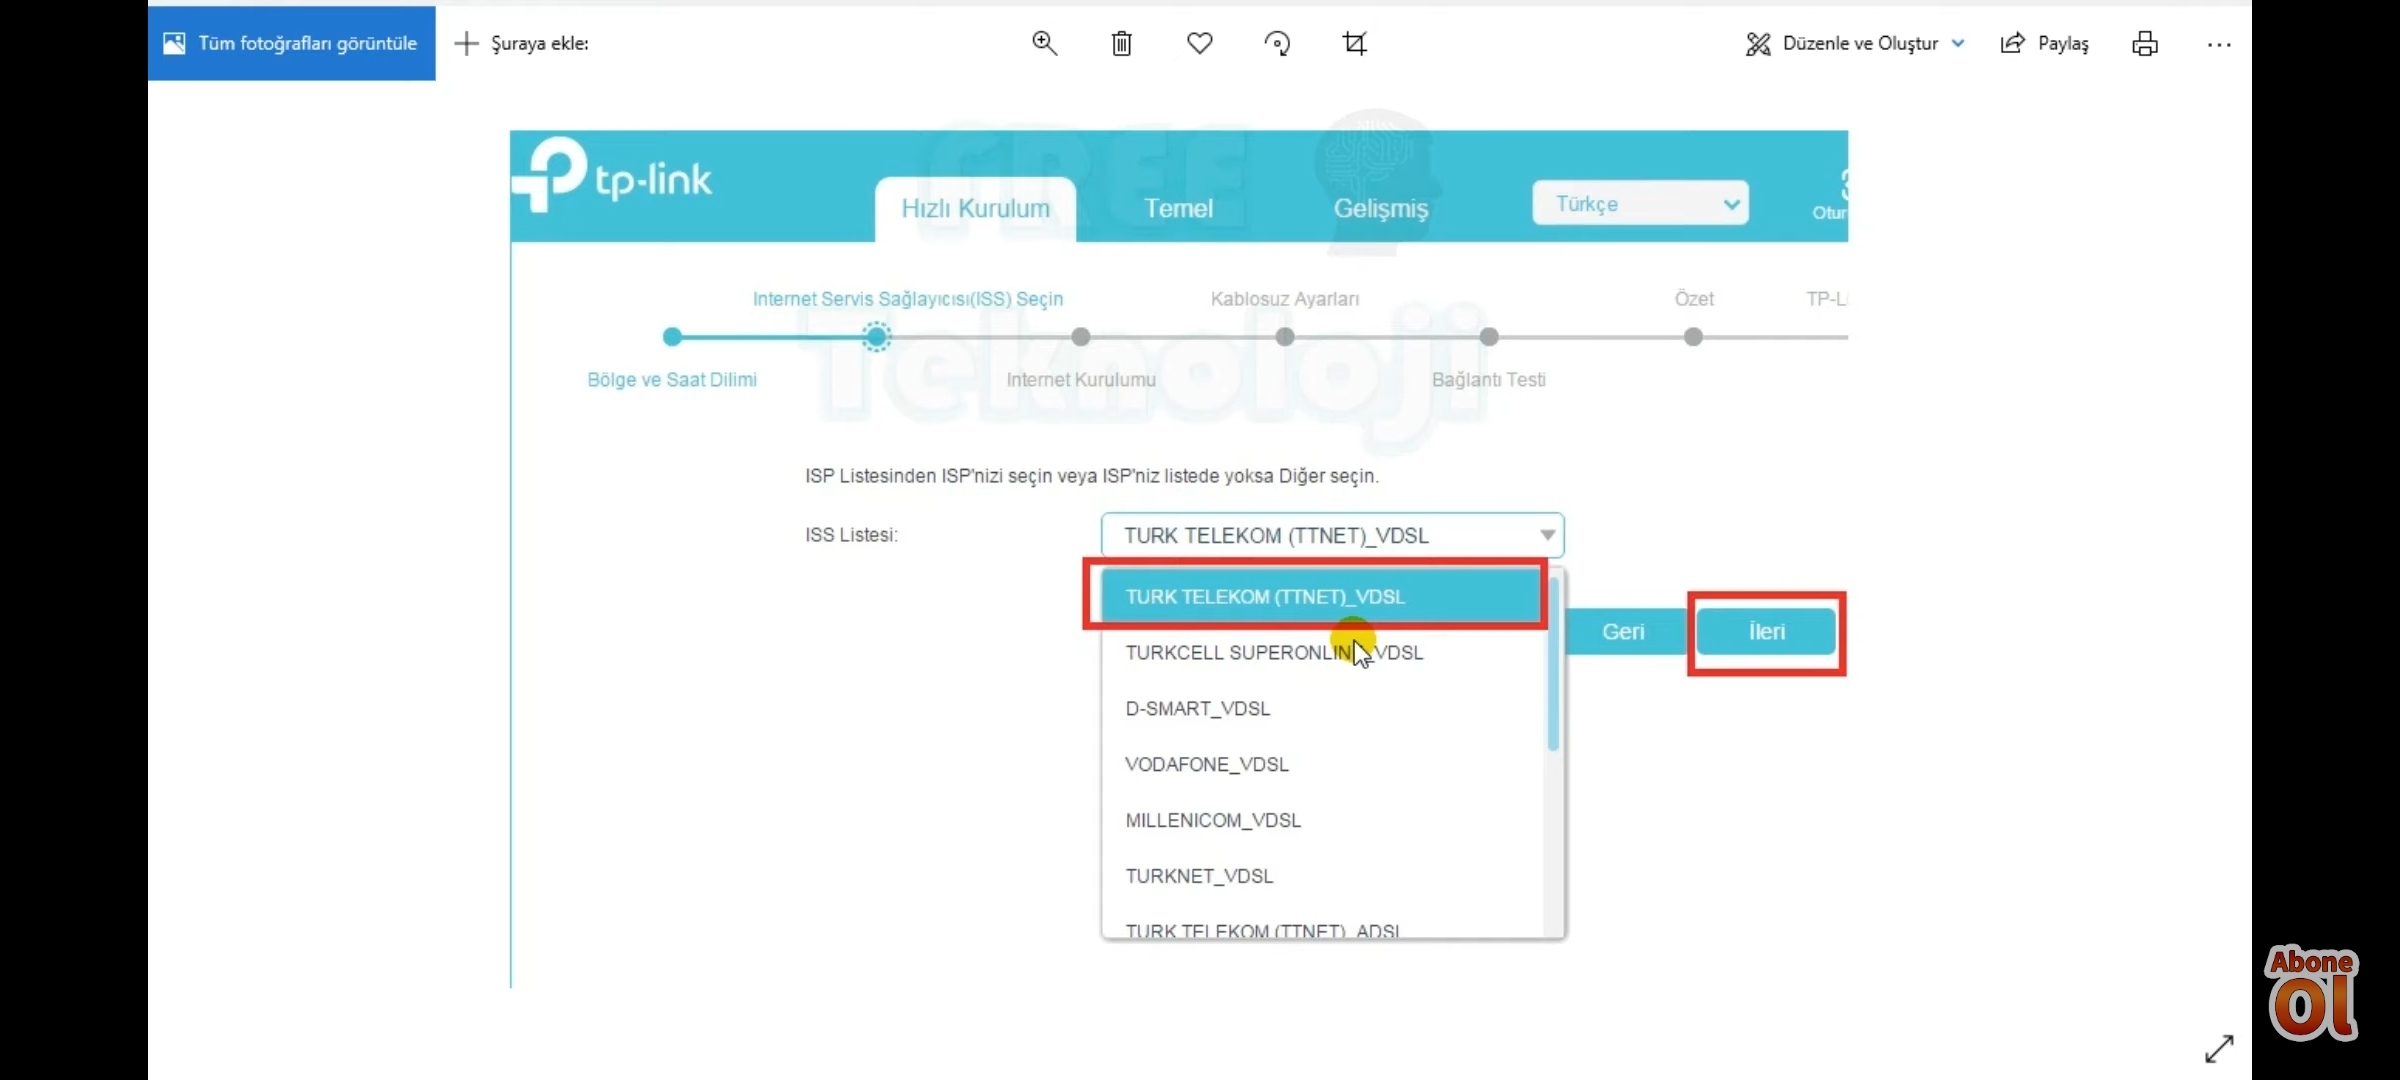Click the fullscreen expand arrow icon
This screenshot has width=2400, height=1080.
point(2218,1048)
